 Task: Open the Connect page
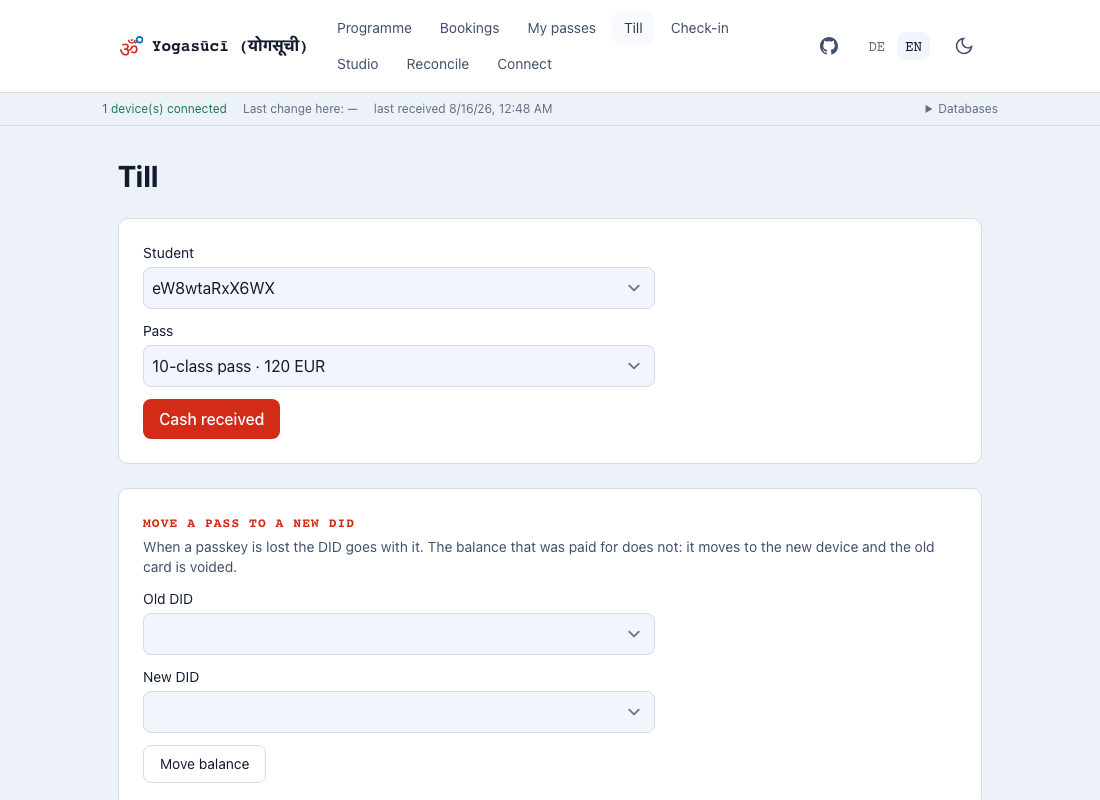coord(524,64)
